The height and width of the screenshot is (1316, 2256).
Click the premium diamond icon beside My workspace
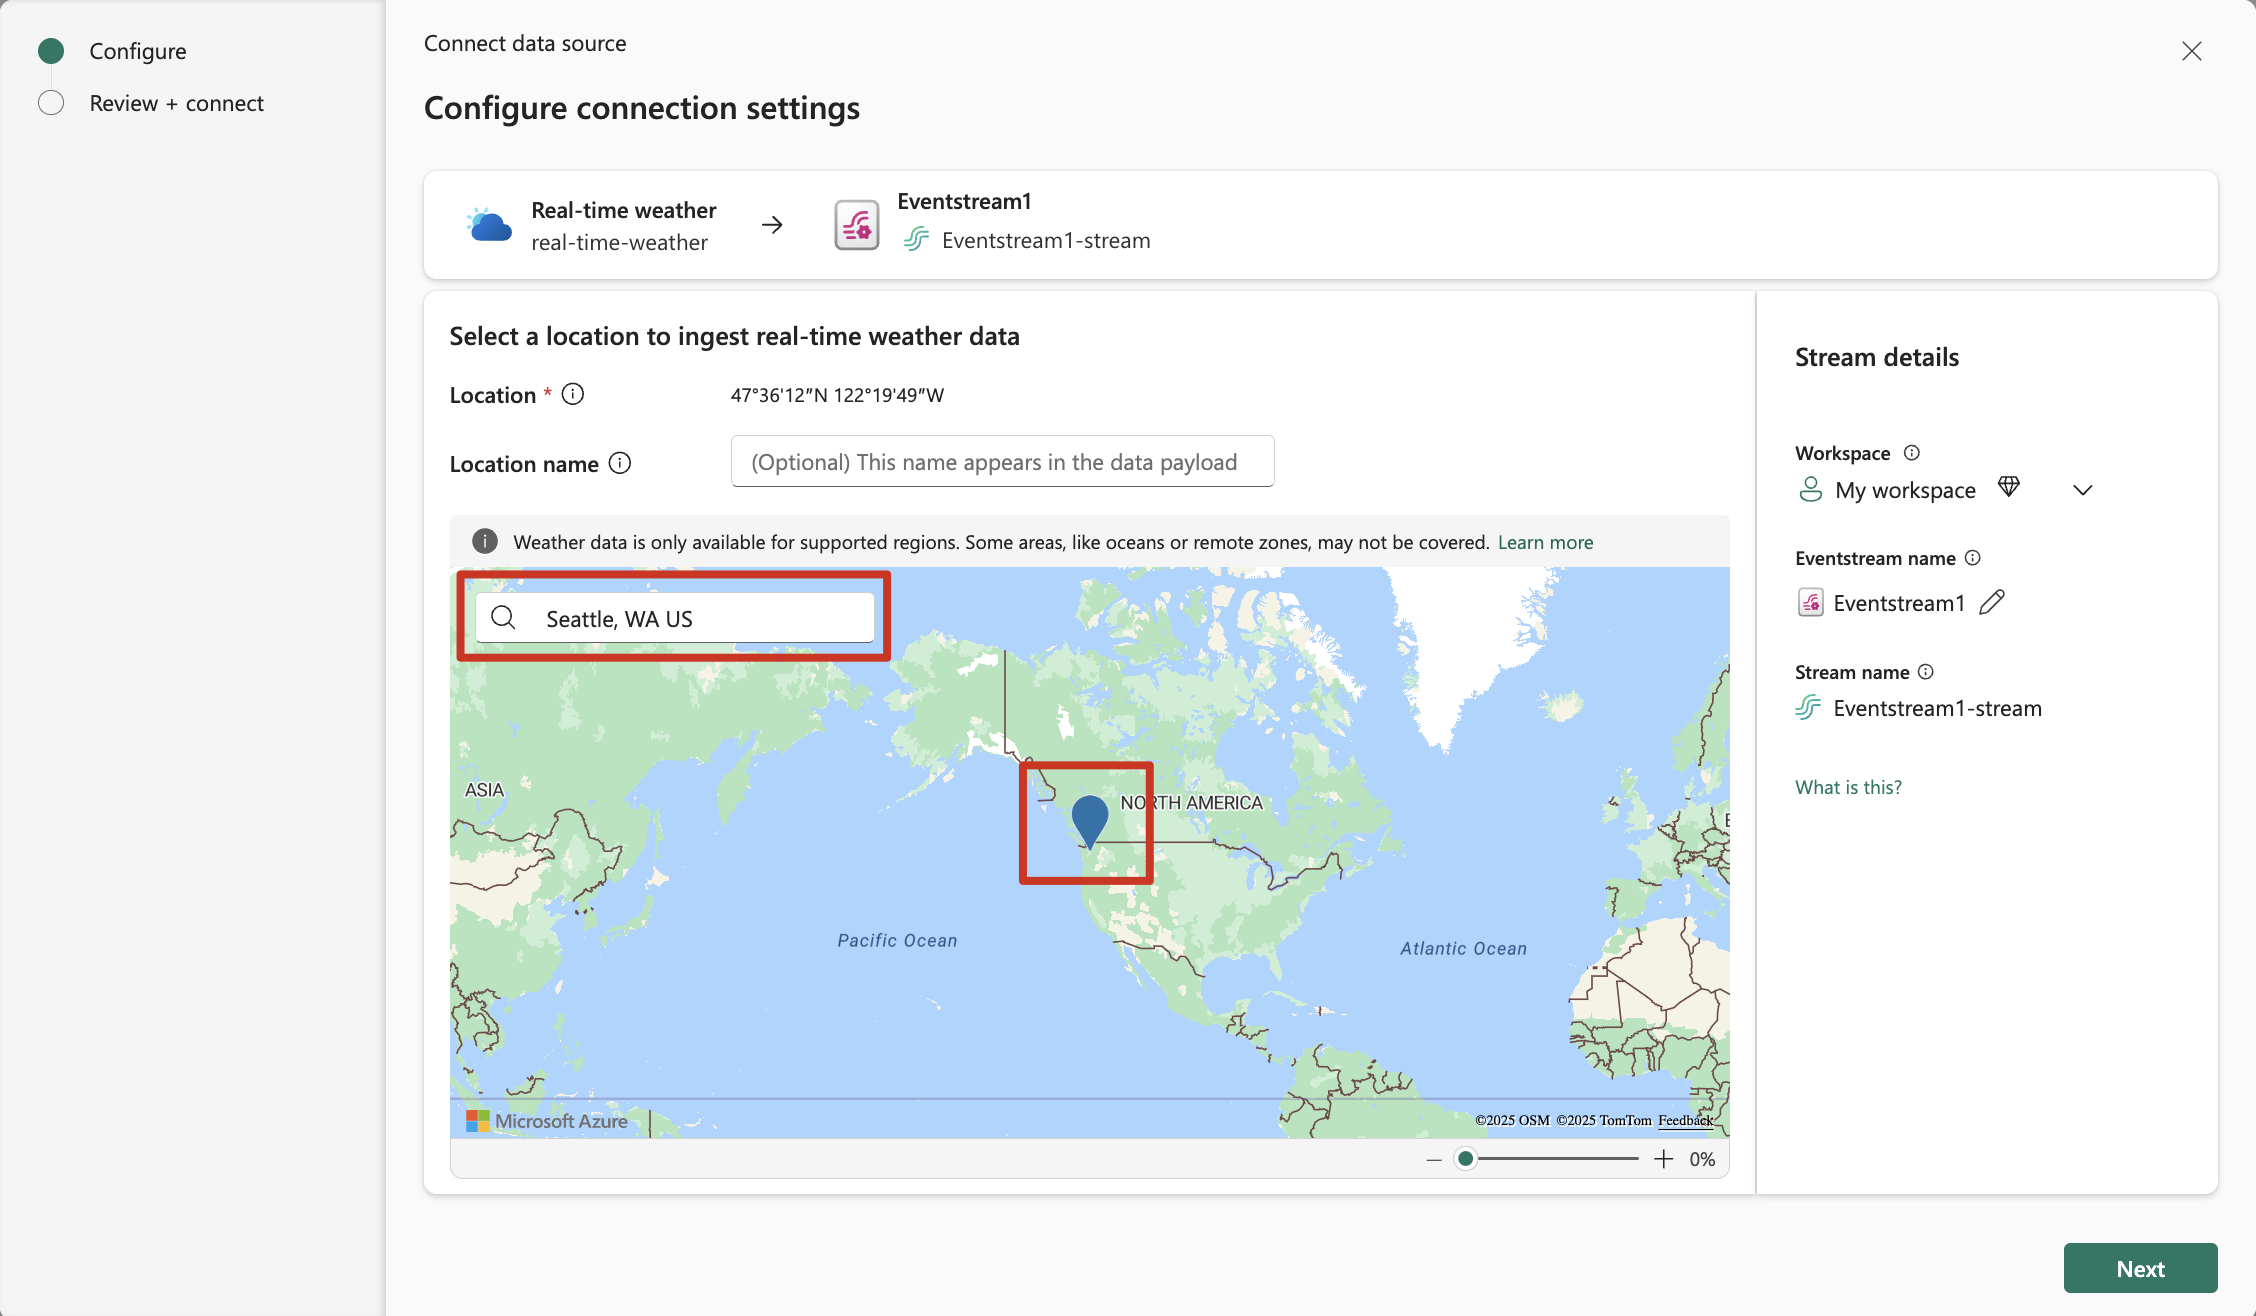(x=2009, y=487)
